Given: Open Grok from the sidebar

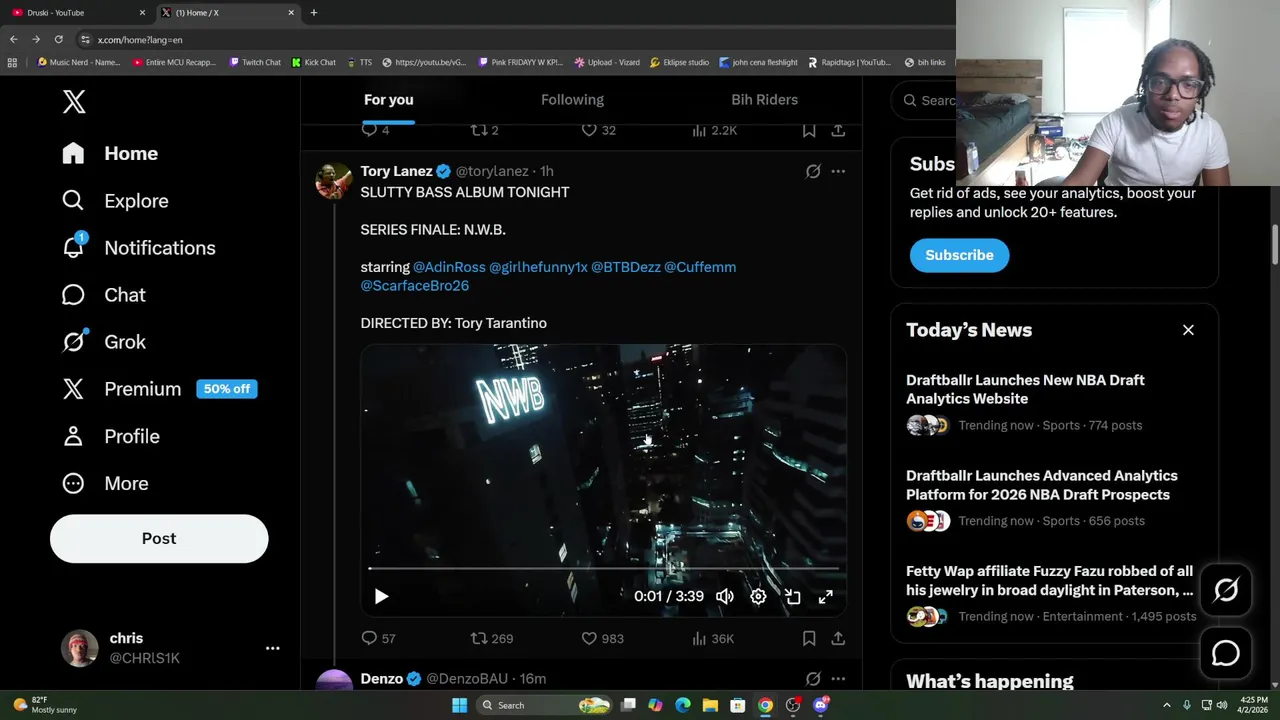Looking at the screenshot, I should click(104, 342).
